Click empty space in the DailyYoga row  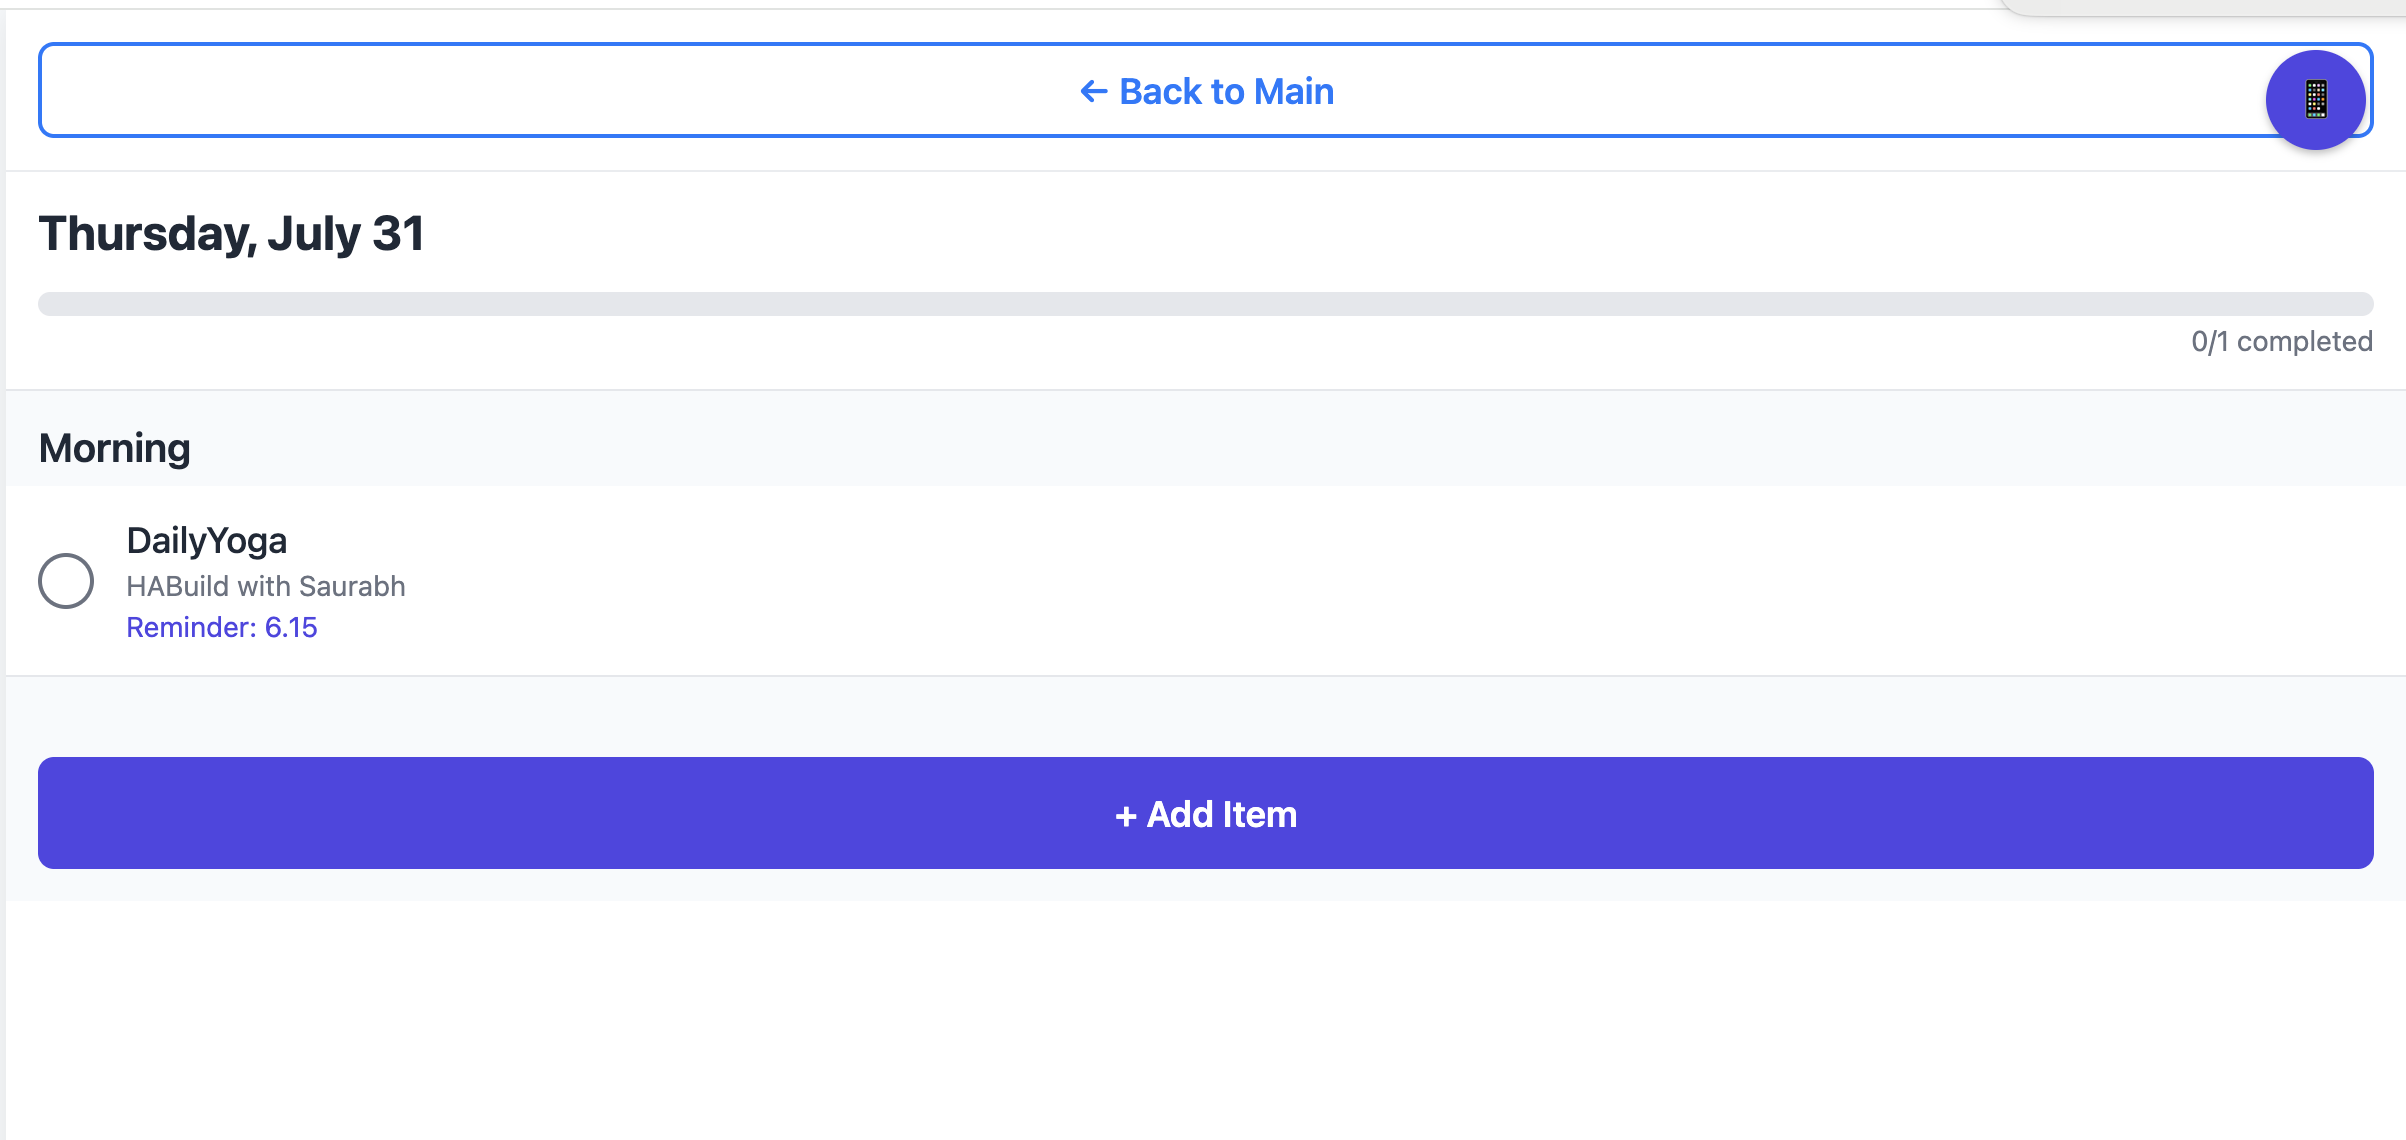coord(1300,581)
